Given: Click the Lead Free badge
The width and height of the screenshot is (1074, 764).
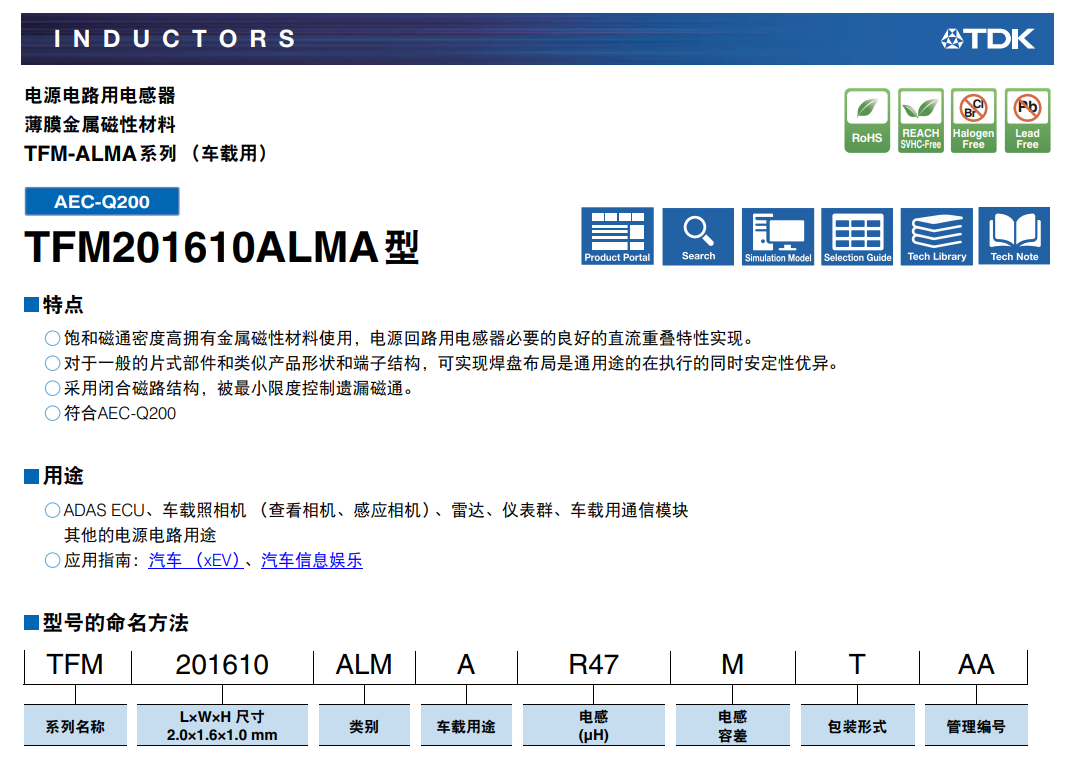Looking at the screenshot, I should click(1027, 121).
